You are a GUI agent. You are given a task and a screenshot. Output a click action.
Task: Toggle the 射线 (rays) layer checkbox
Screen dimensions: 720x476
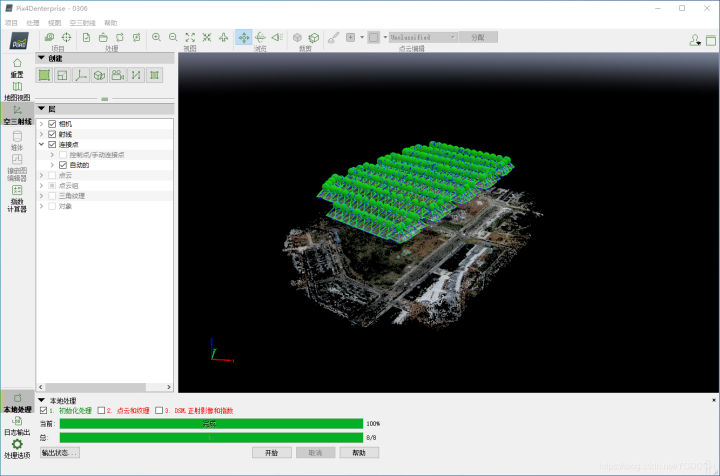point(52,134)
